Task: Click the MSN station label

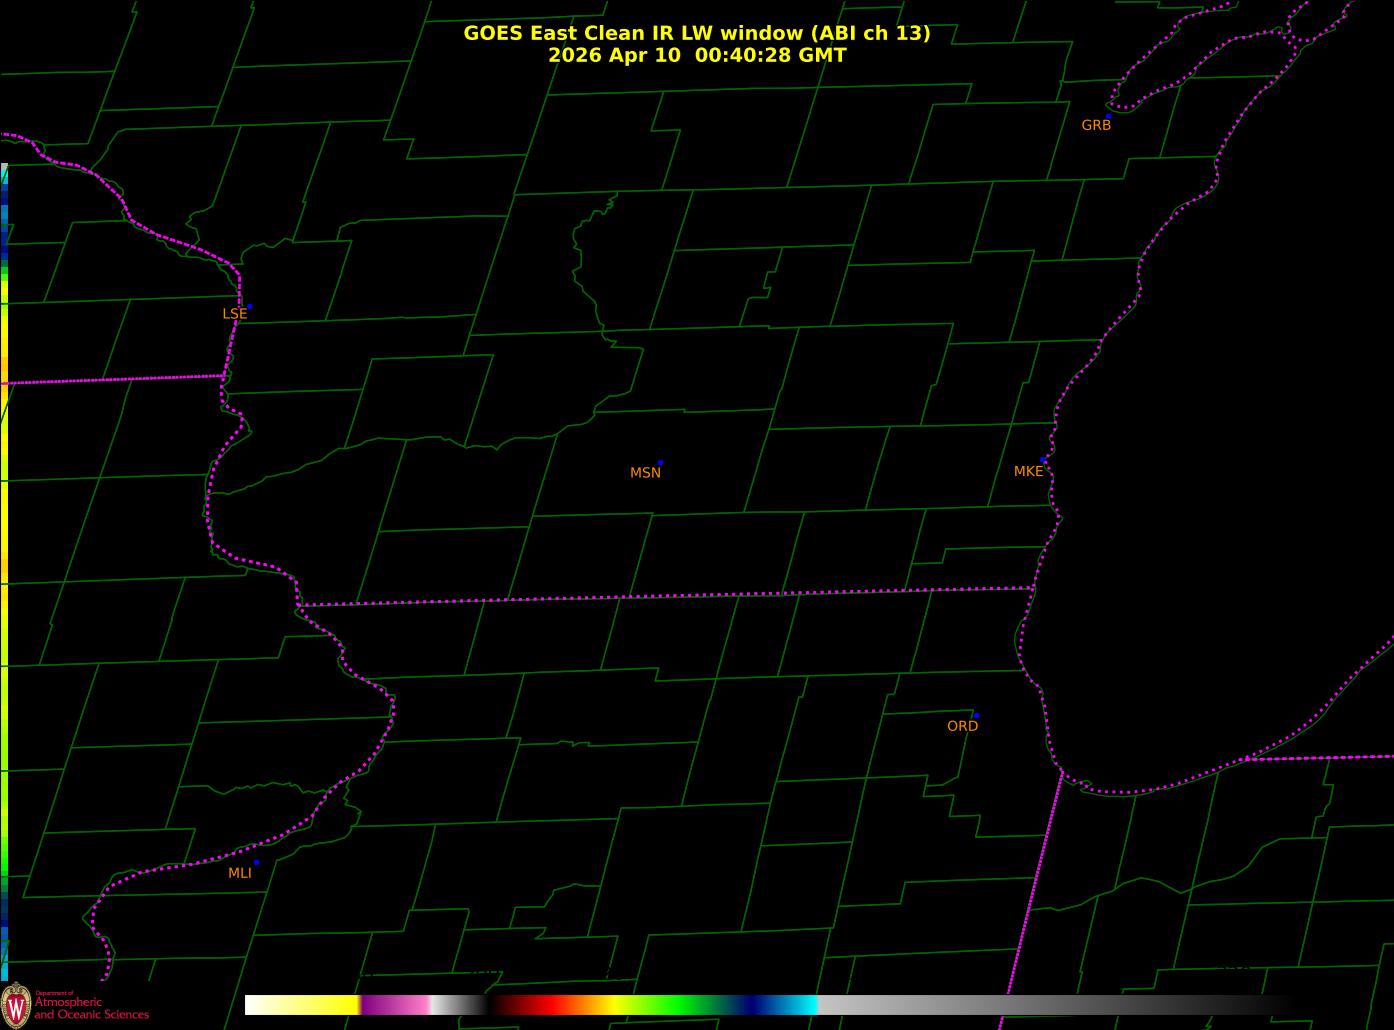Action: click(x=645, y=472)
